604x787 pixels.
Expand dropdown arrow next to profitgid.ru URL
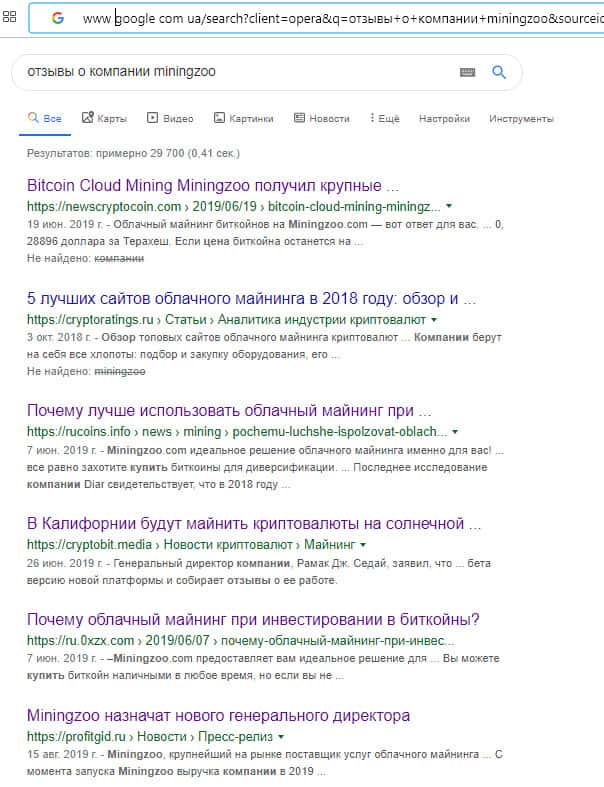pyautogui.click(x=281, y=737)
